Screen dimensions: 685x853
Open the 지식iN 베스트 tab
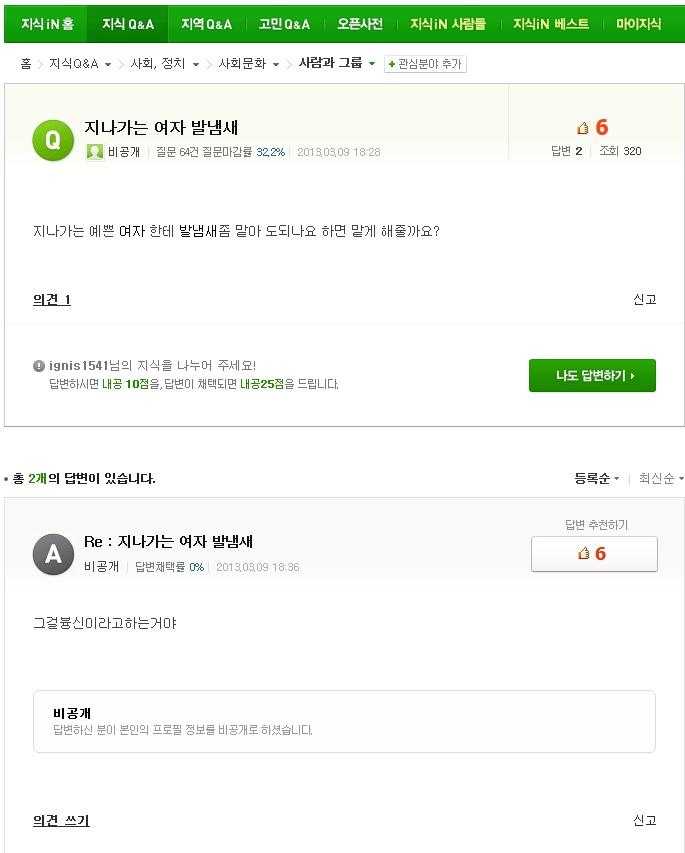click(x=551, y=24)
